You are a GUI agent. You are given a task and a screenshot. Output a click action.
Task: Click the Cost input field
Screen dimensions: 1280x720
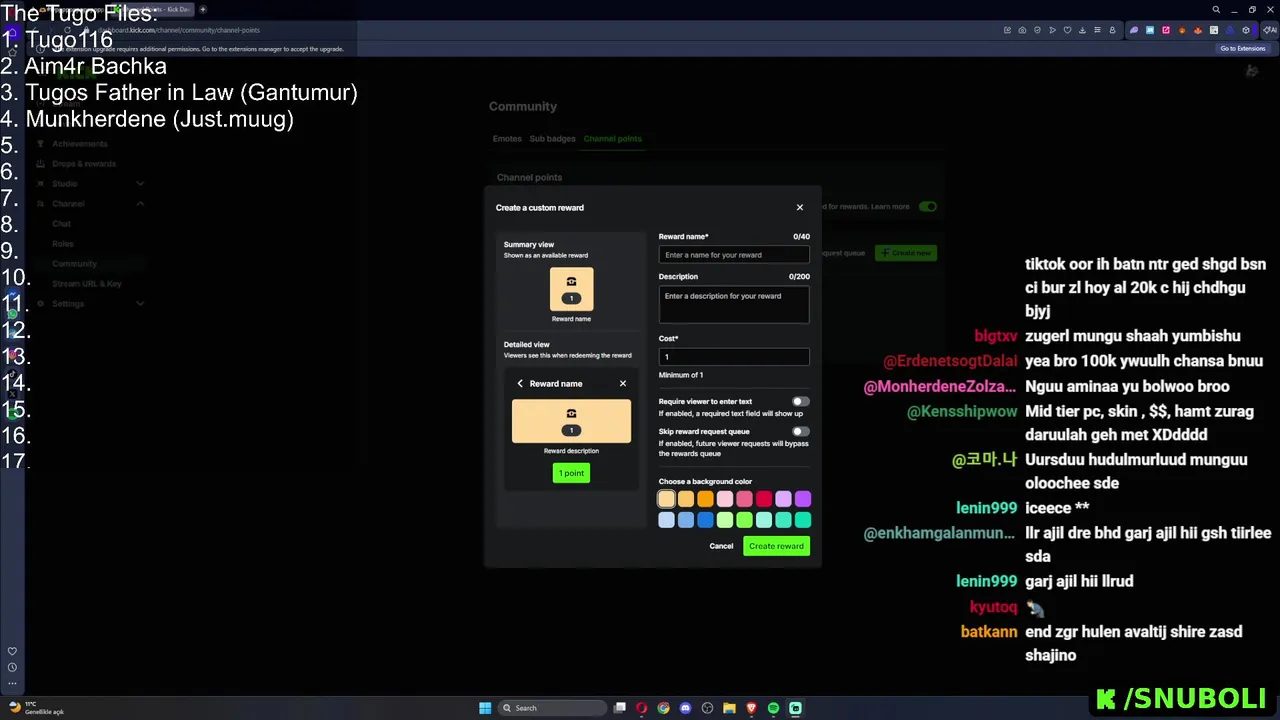tap(734, 357)
